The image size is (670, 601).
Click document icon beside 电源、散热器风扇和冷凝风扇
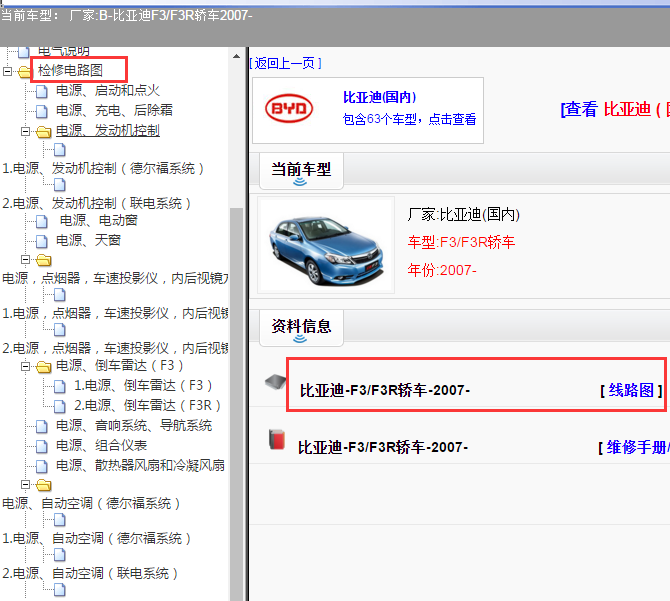41,466
